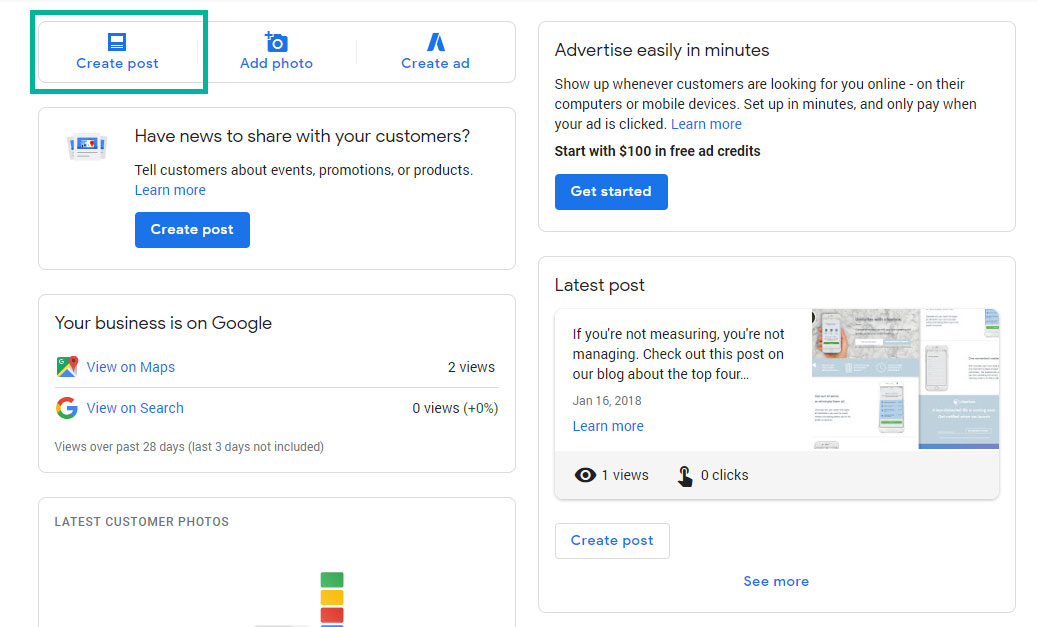Screen dimensions: 1038x627
Task: Click Get started for free ad credits
Action: click(x=611, y=191)
